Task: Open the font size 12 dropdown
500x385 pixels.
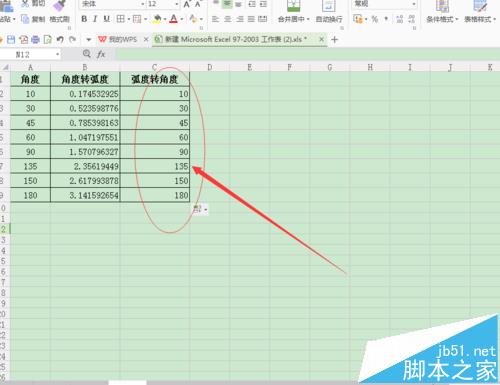Action: (177, 4)
